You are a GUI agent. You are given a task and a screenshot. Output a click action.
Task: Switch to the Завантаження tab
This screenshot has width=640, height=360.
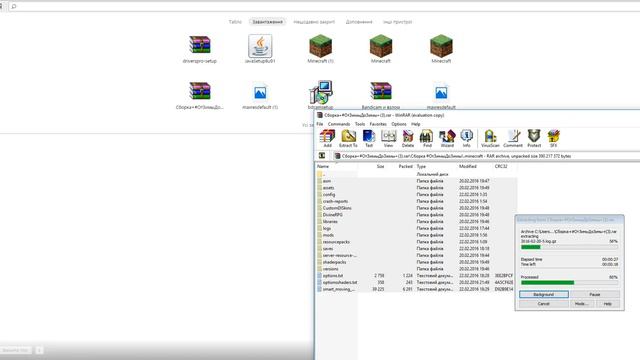(x=267, y=22)
